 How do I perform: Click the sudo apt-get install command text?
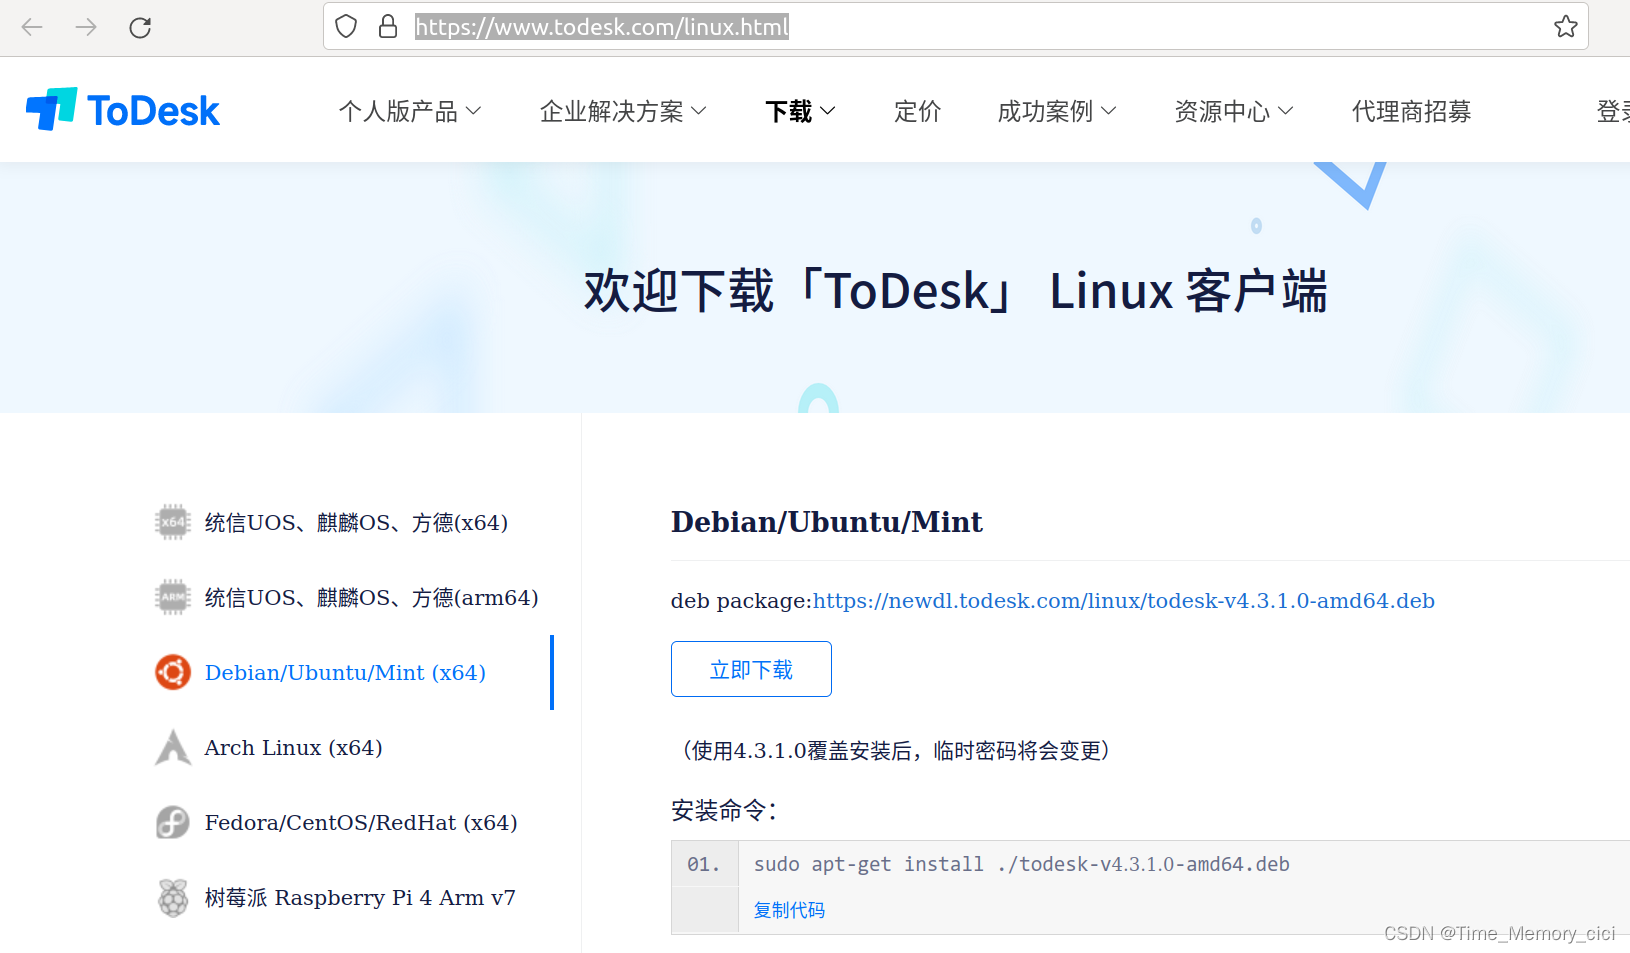pyautogui.click(x=1021, y=864)
